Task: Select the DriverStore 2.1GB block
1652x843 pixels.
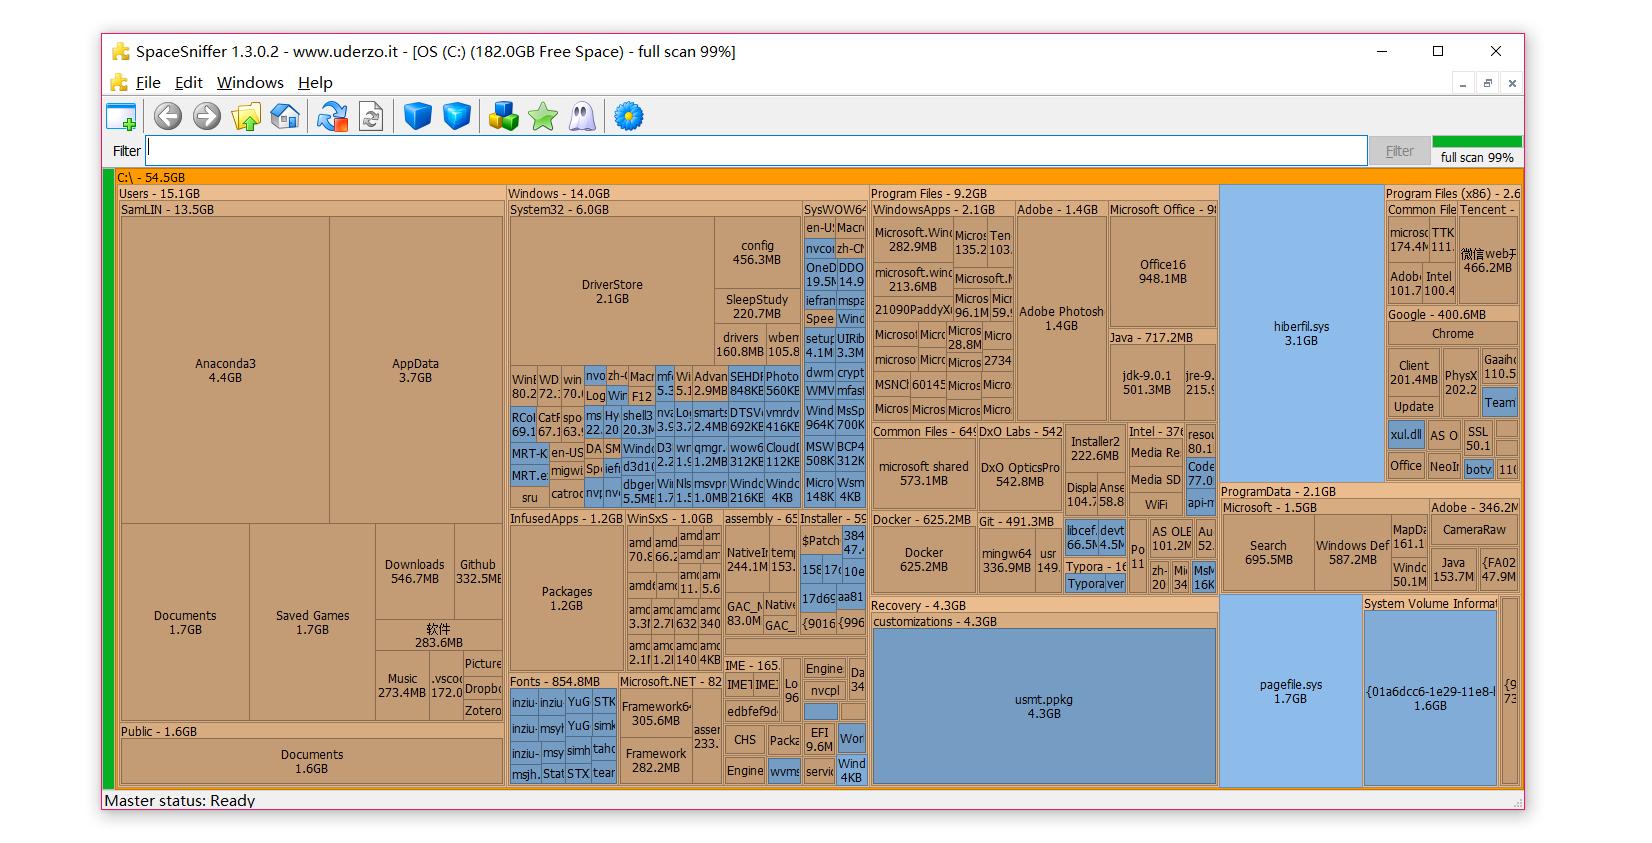Action: click(612, 291)
